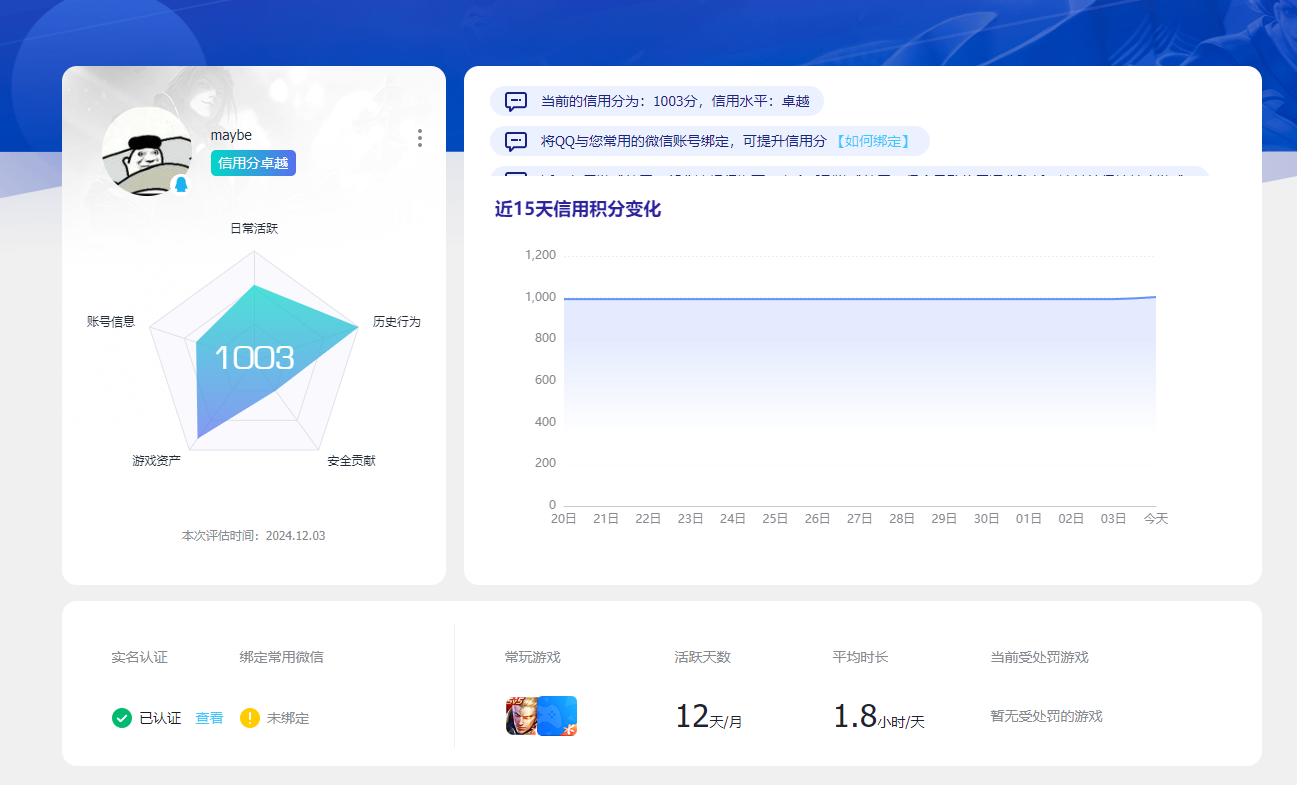This screenshot has width=1297, height=785.
Task: Open the first game icon under 常玩游戏
Action: point(522,716)
